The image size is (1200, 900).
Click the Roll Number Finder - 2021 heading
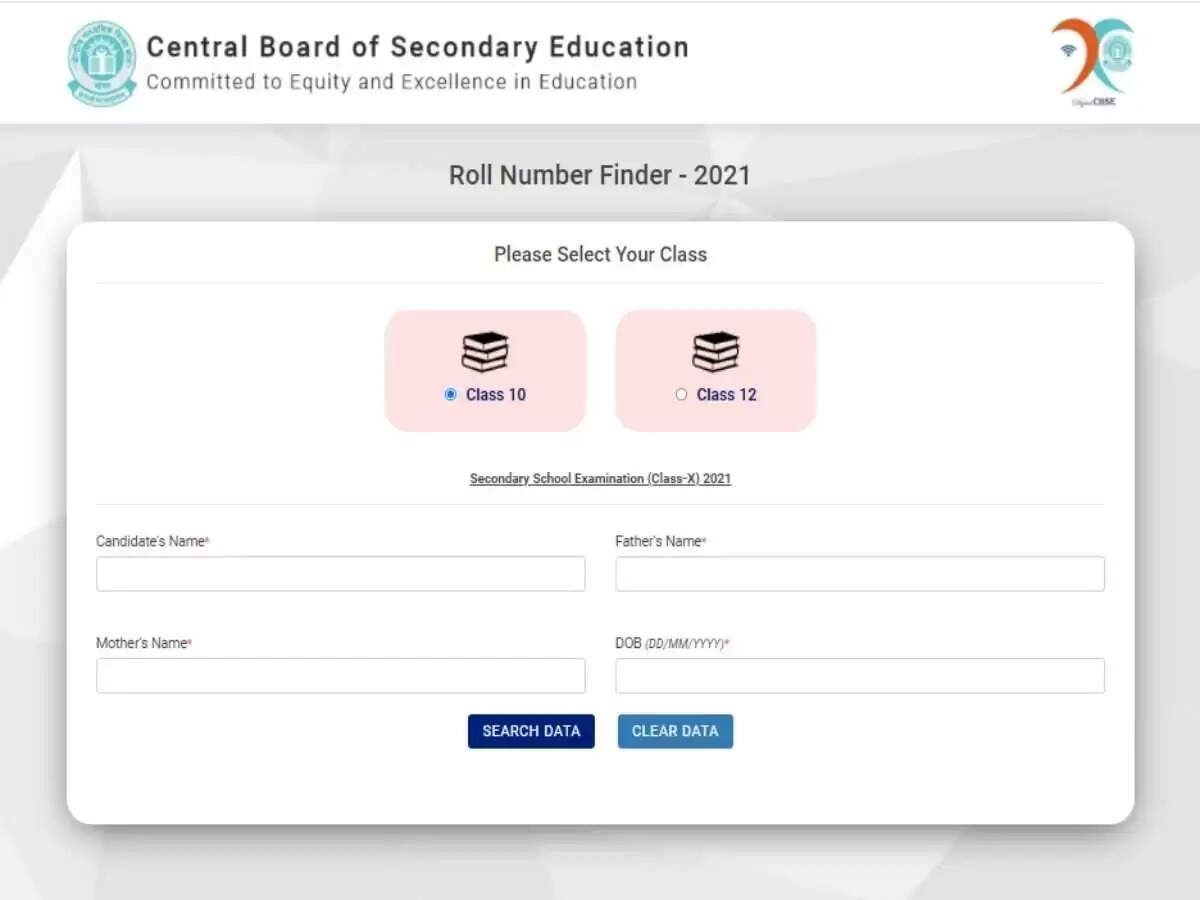coord(599,175)
